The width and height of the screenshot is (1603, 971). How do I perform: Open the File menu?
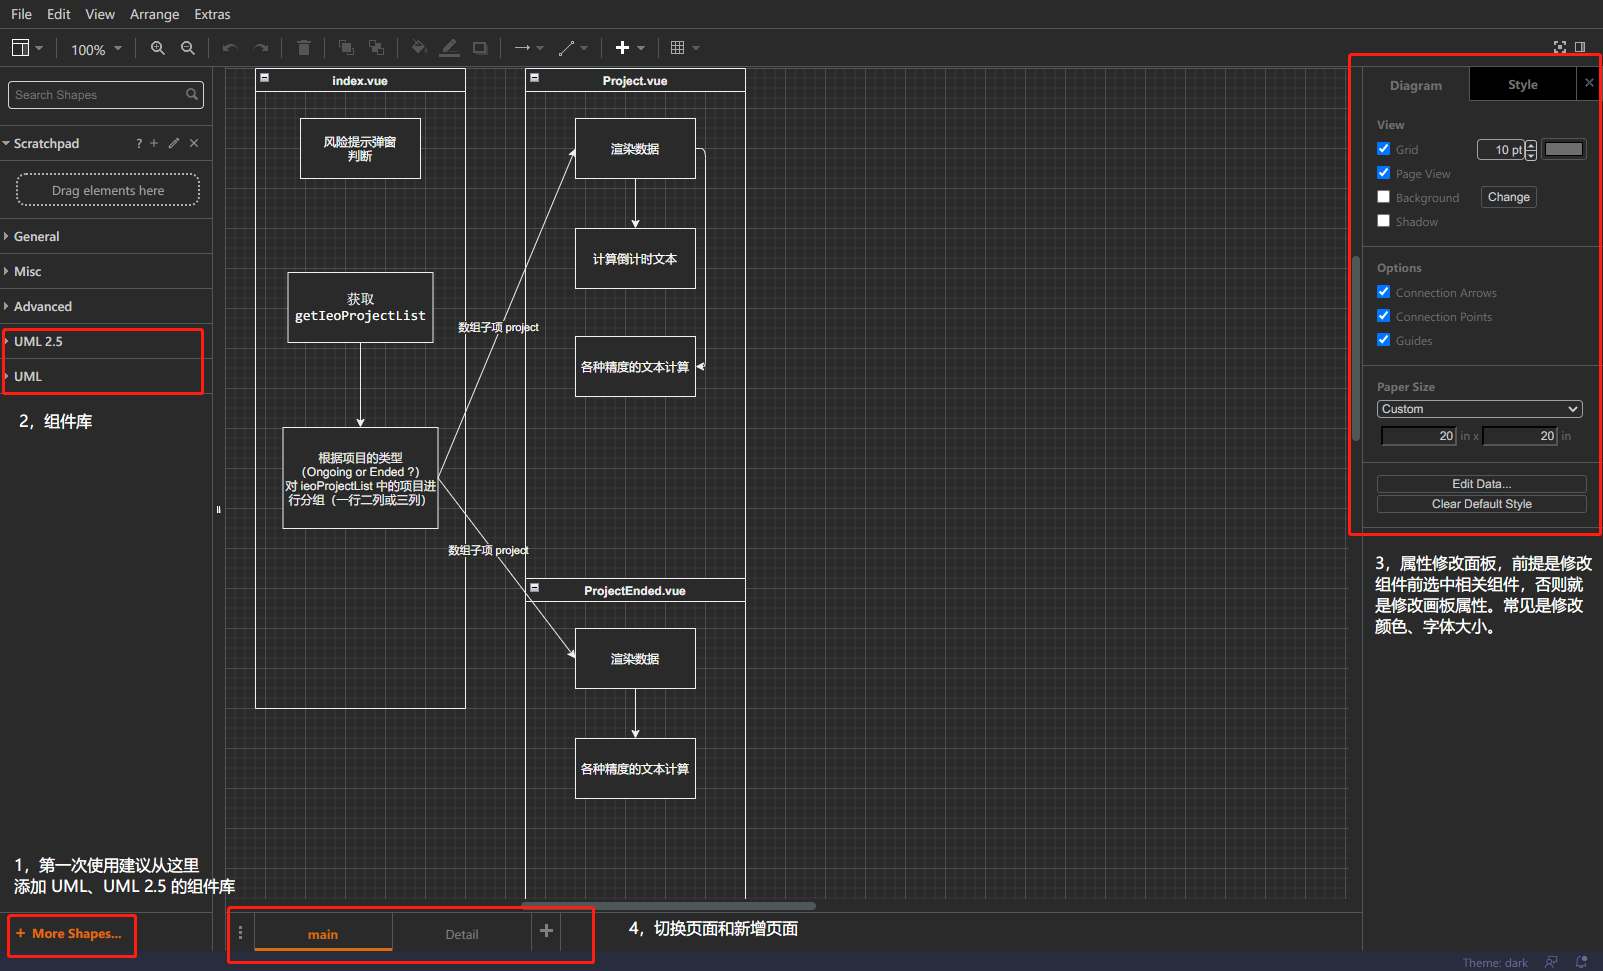pos(21,14)
